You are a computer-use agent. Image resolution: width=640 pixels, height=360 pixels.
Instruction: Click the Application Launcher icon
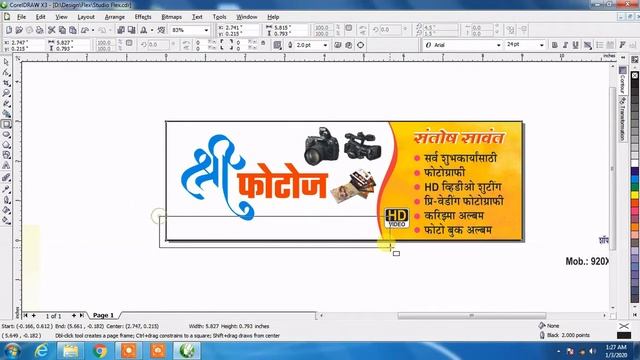pyautogui.click(x=143, y=30)
